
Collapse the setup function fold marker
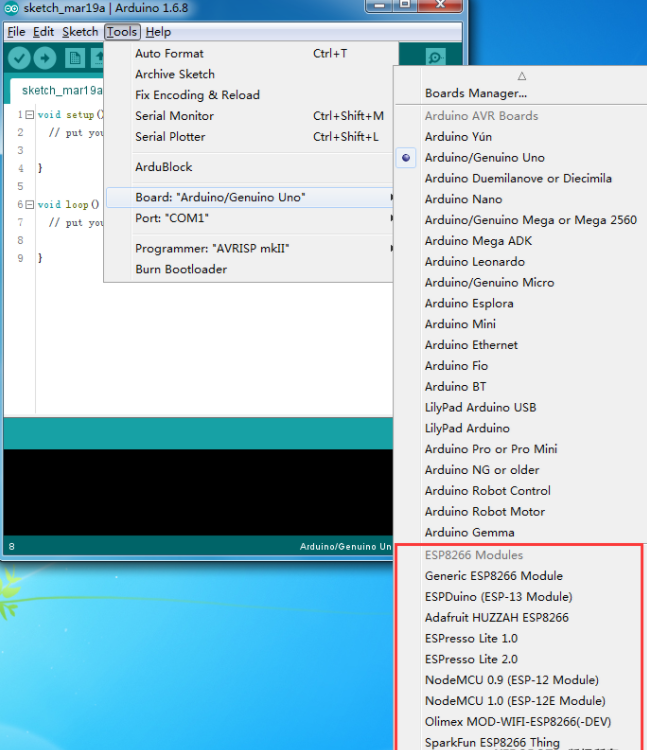pos(30,115)
